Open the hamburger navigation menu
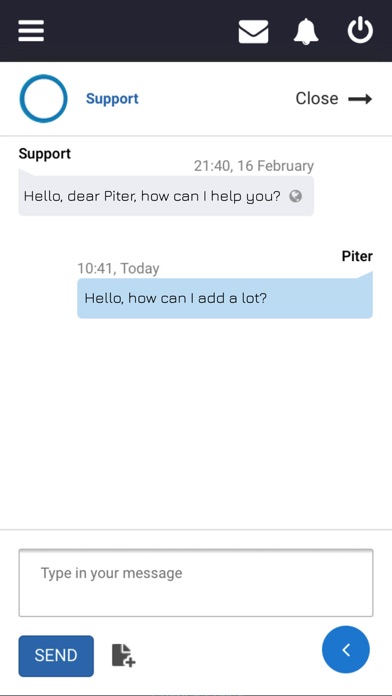The image size is (392, 696). pos(31,31)
